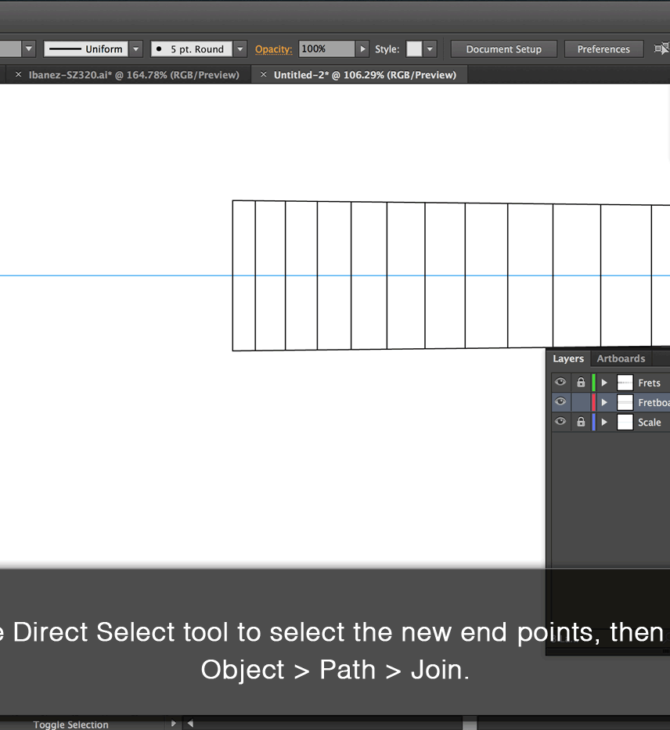Viewport: 670px width, 730px height.
Task: Close the Ibanez-SZ320.ai document tab
Action: [x=18, y=75]
